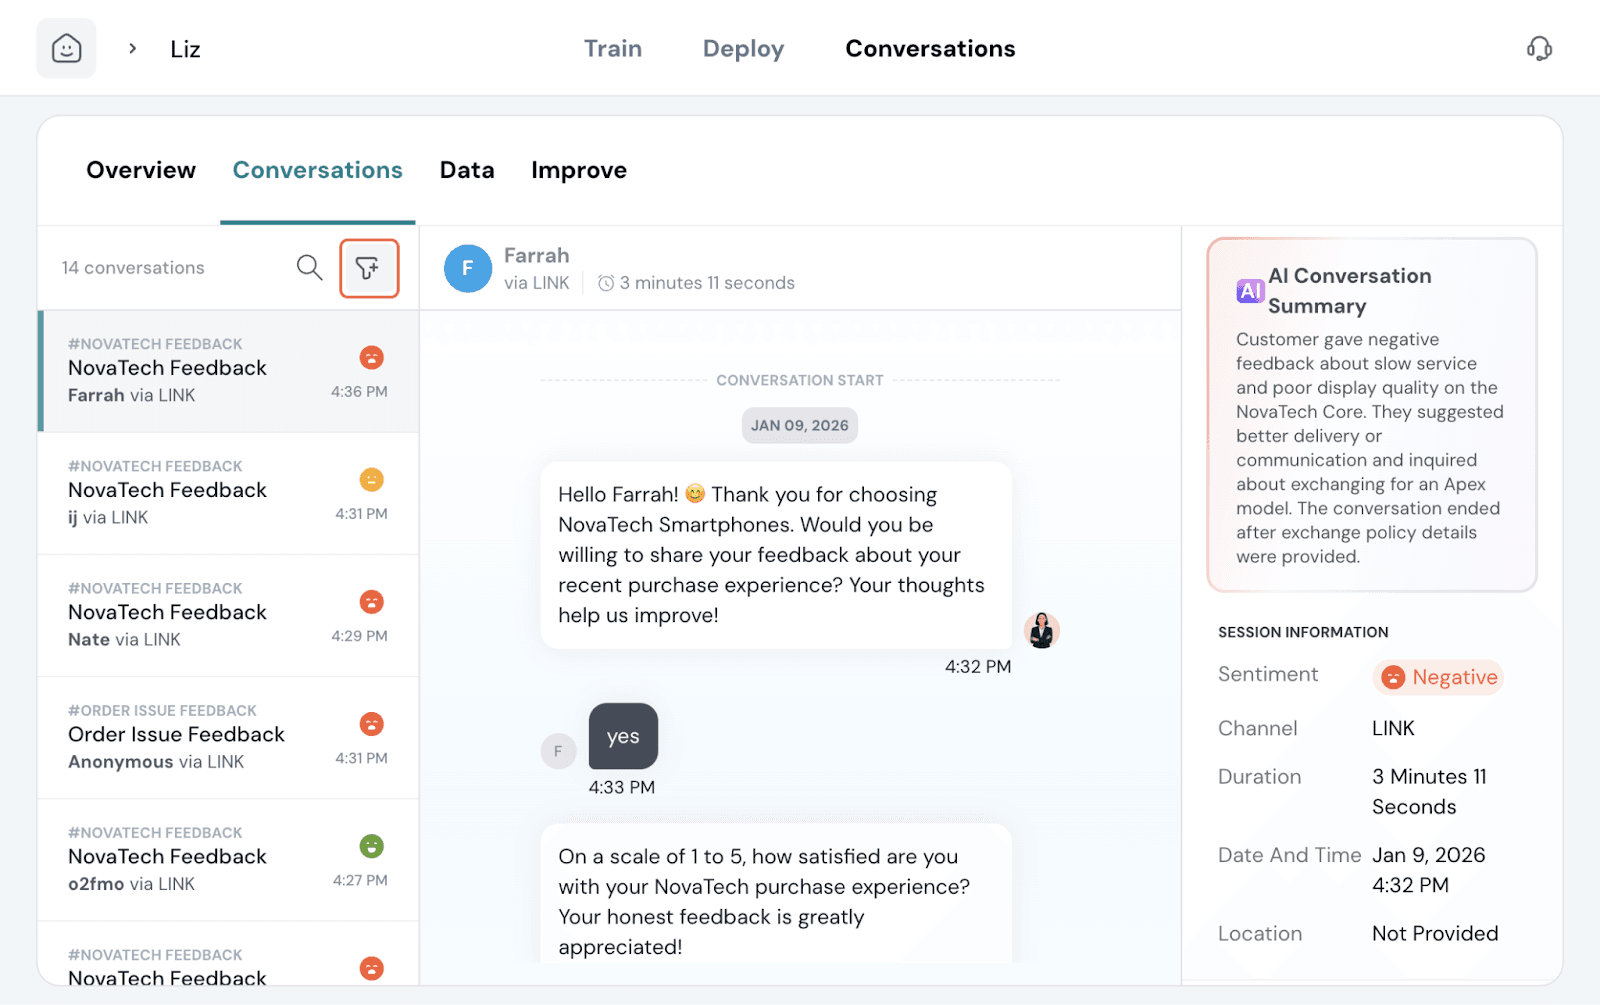Viewport: 1600px width, 1005px height.
Task: Open the Improve sub-tab
Action: 578,170
